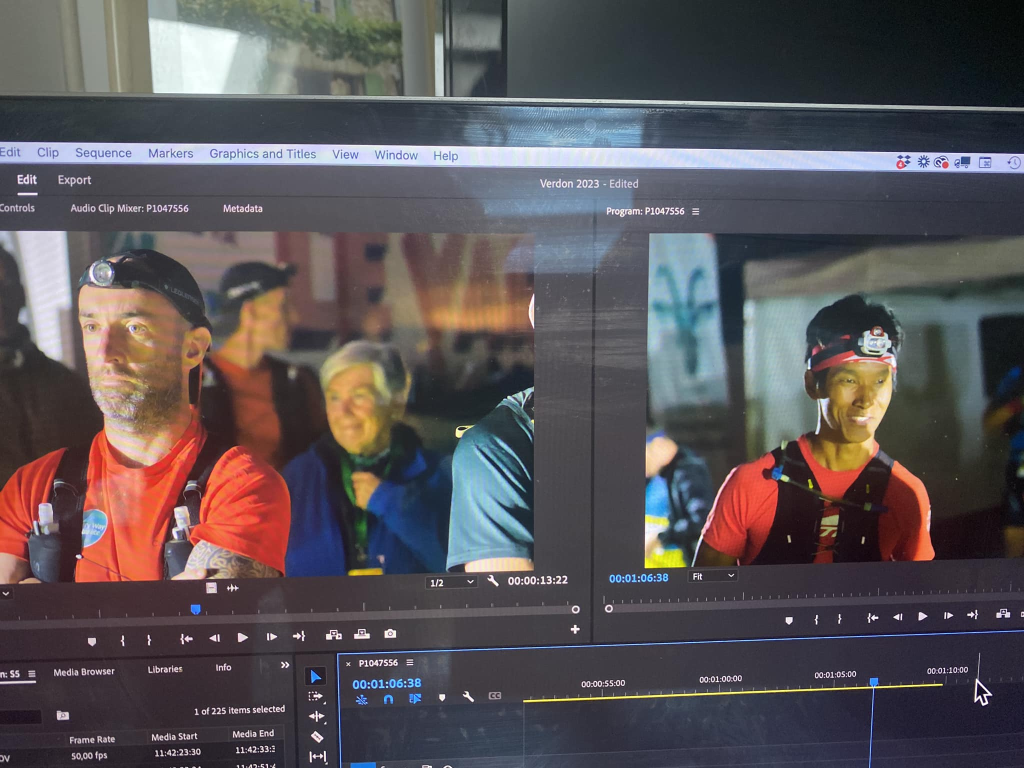This screenshot has height=768, width=1024.
Task: Open Program monitor Fit zoom dropdown
Action: (x=712, y=576)
